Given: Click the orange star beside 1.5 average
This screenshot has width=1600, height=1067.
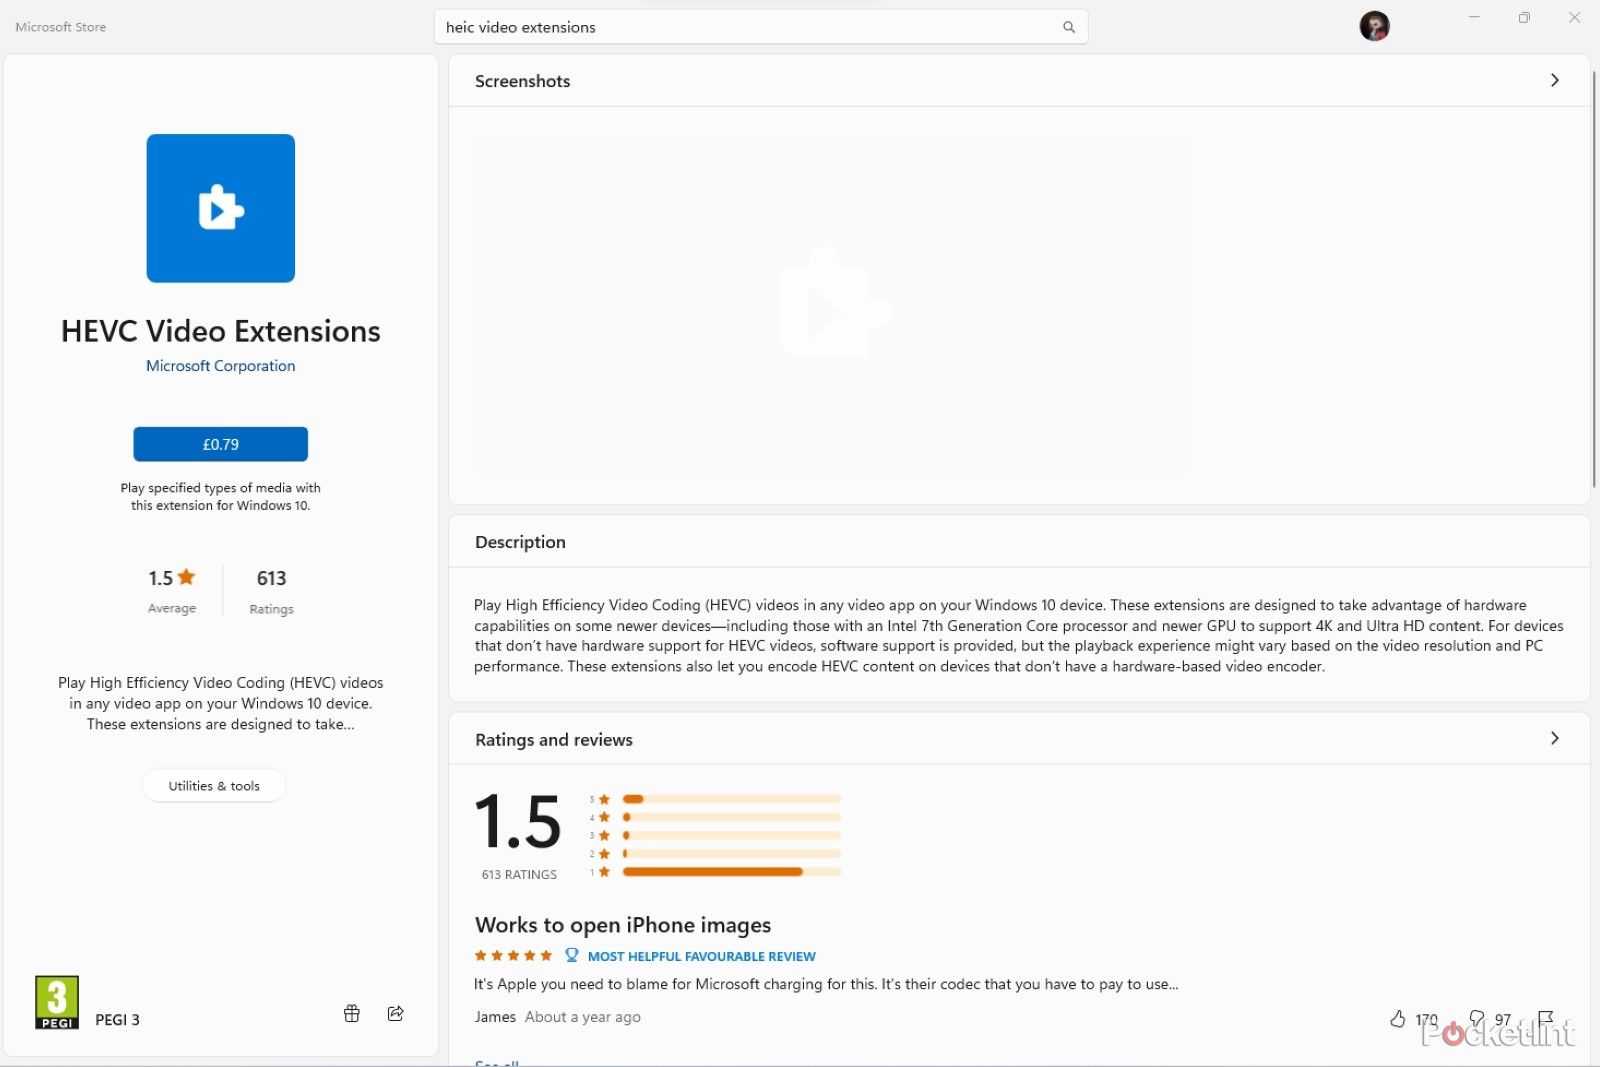Looking at the screenshot, I should tap(186, 577).
